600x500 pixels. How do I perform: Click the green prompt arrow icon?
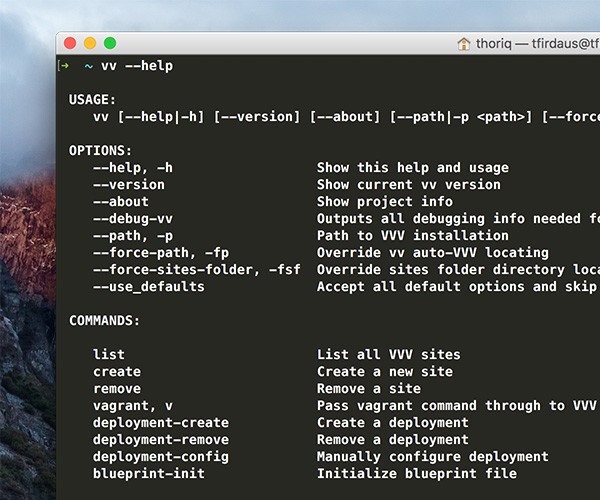pyautogui.click(x=65, y=66)
